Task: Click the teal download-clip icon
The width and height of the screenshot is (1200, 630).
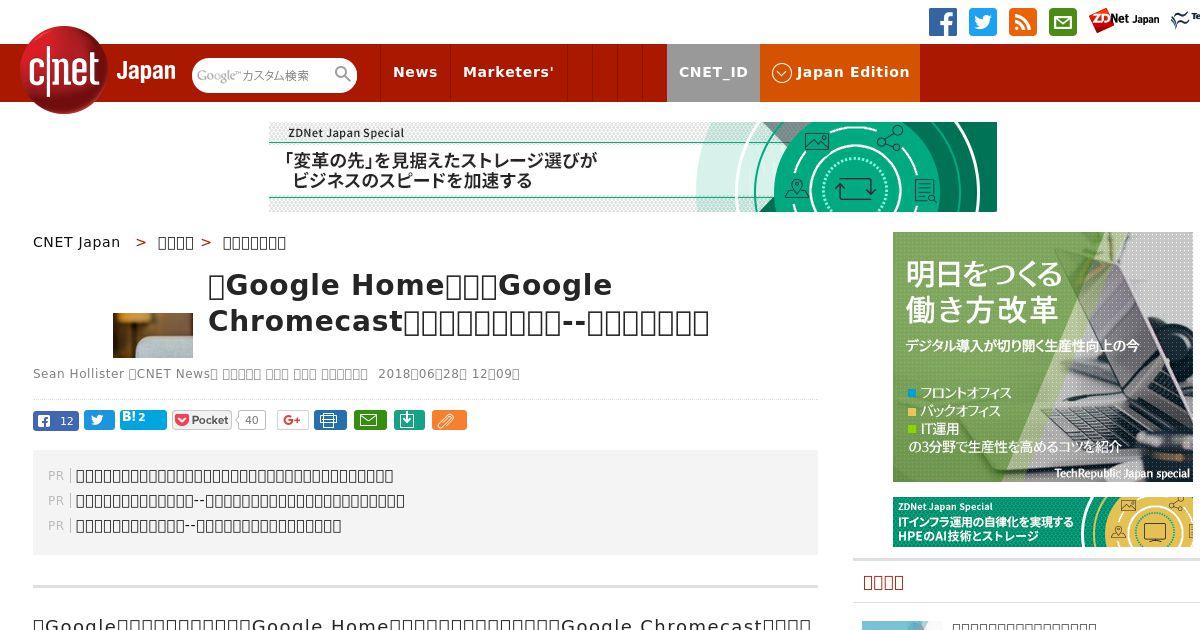Action: click(408, 420)
